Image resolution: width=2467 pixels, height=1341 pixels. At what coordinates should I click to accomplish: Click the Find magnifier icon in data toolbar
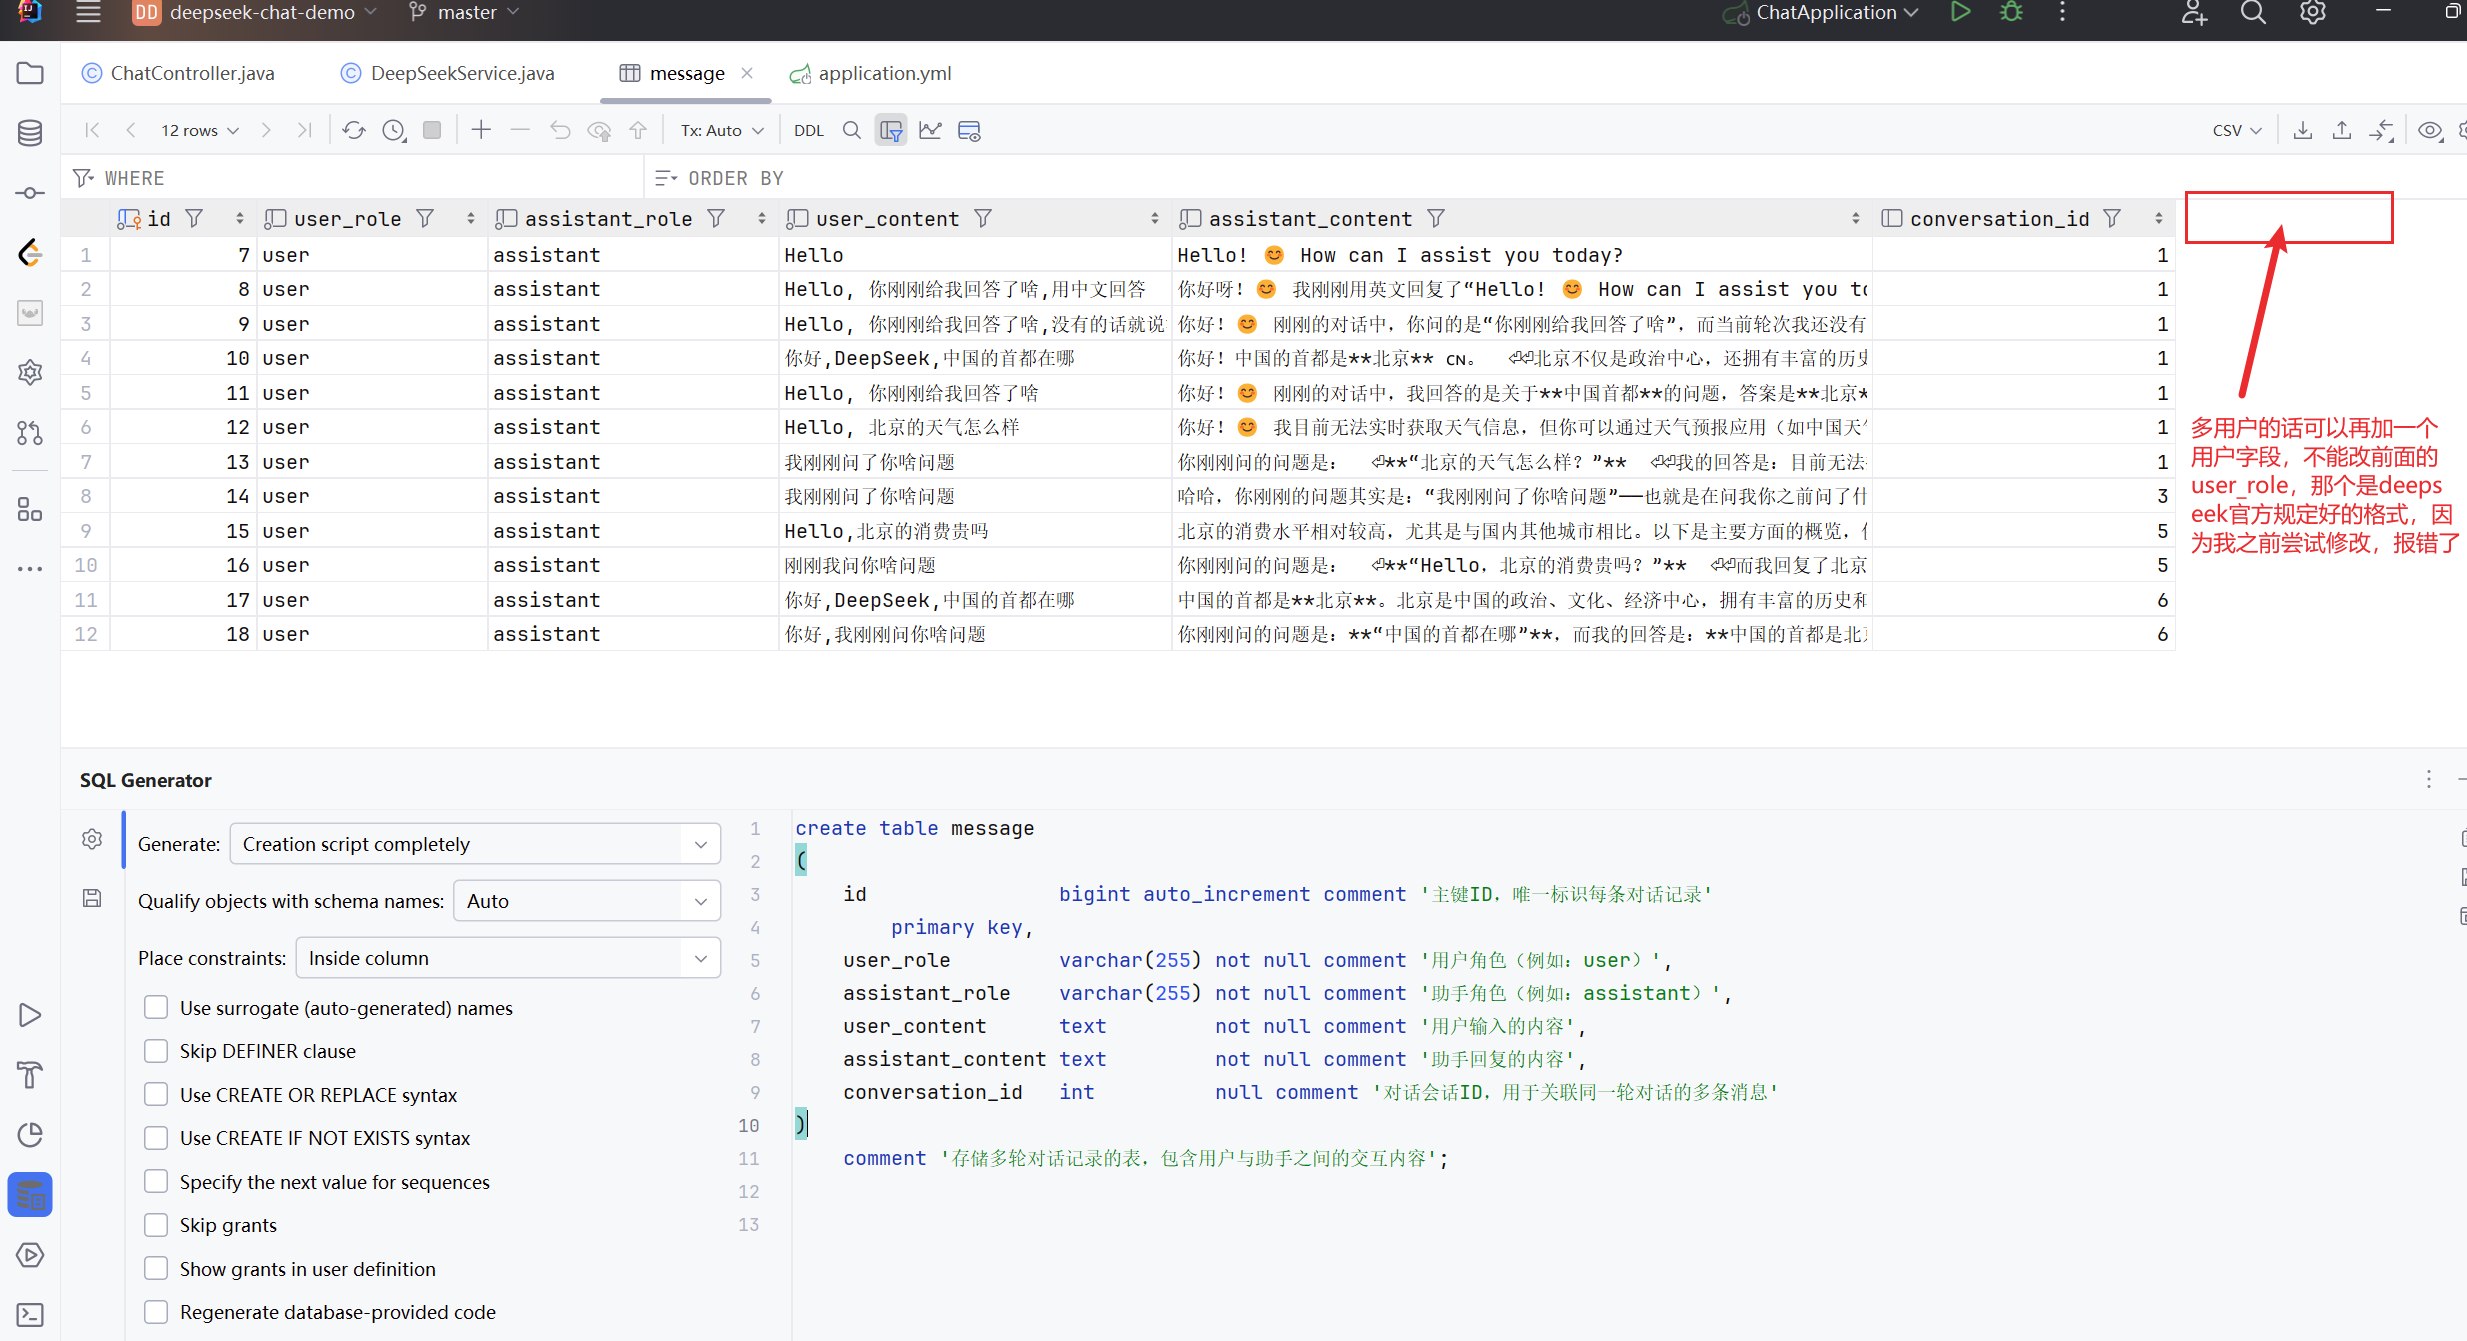tap(851, 130)
